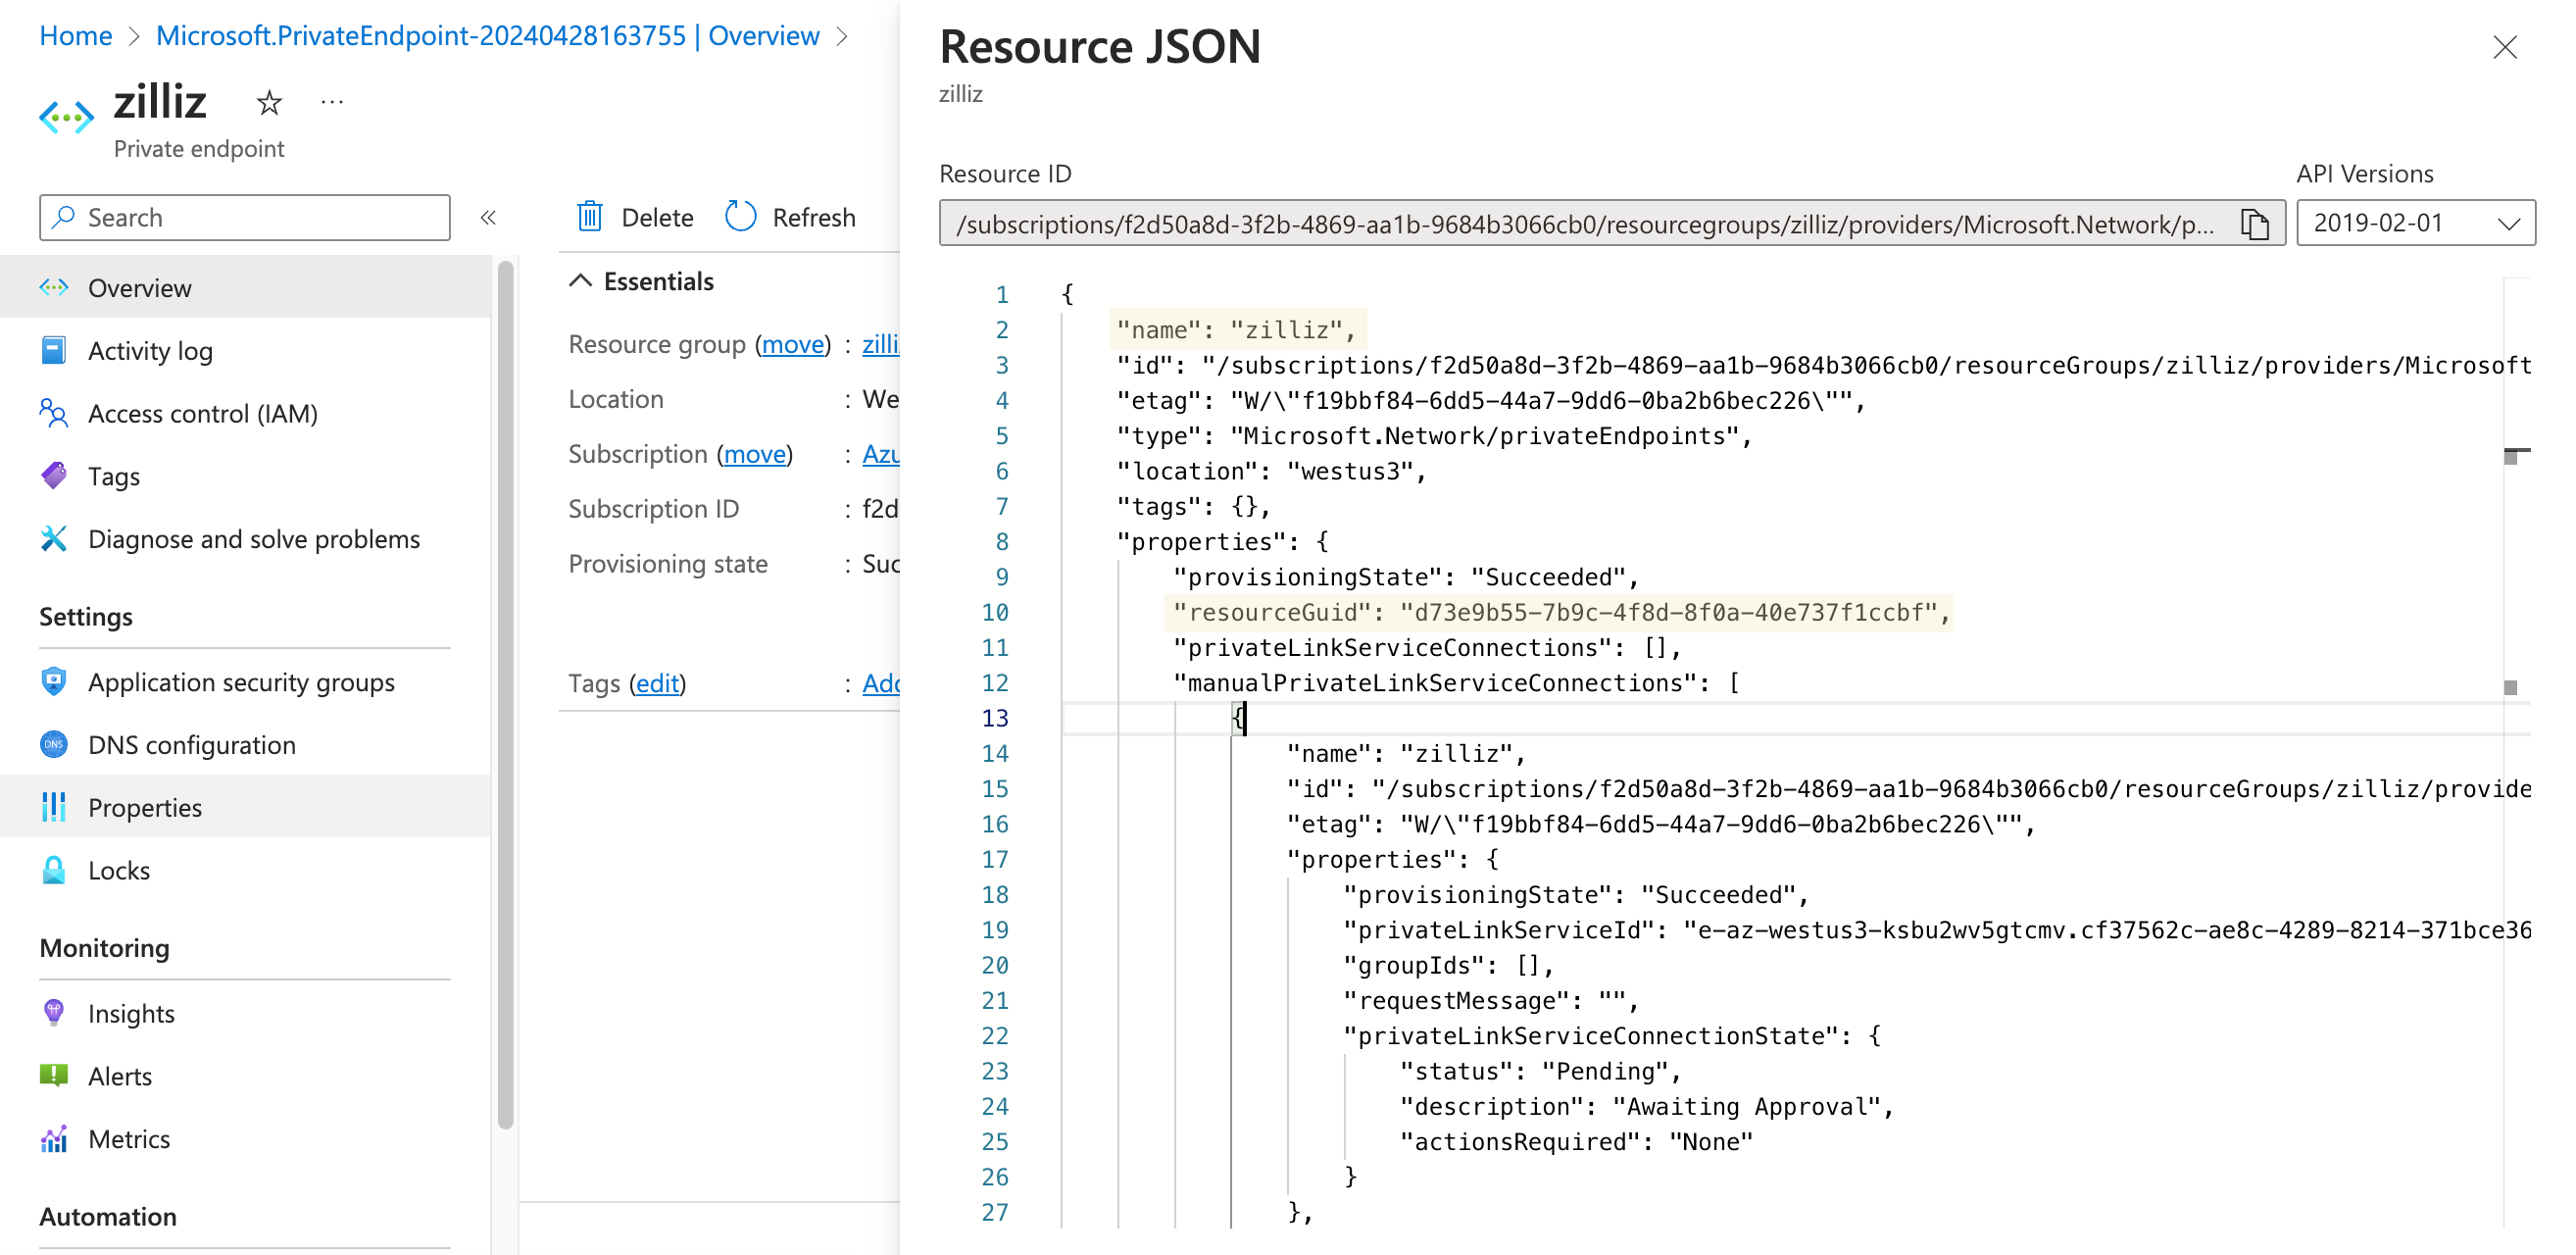
Task: Collapse the sidebar with the double chevron
Action: pos(488,218)
